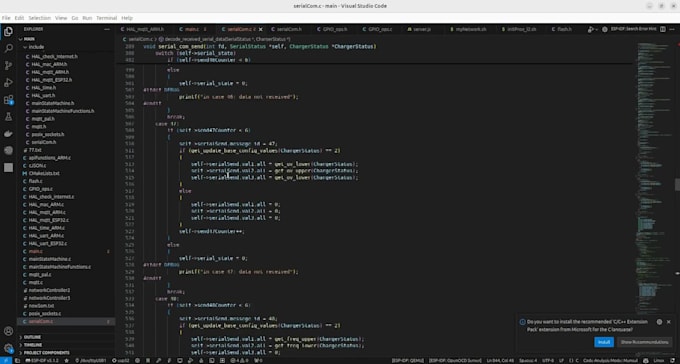Viewport: 680px width, 364px height.
Task: Click the ESP-IDF version status item
Action: (42, 361)
